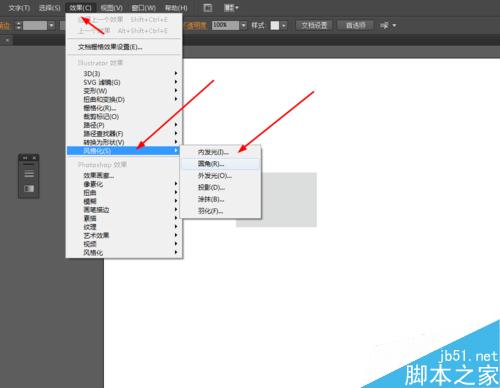Choose 栅格化(R)... from the menu
Screen dimensions: 500x388
[124, 108]
